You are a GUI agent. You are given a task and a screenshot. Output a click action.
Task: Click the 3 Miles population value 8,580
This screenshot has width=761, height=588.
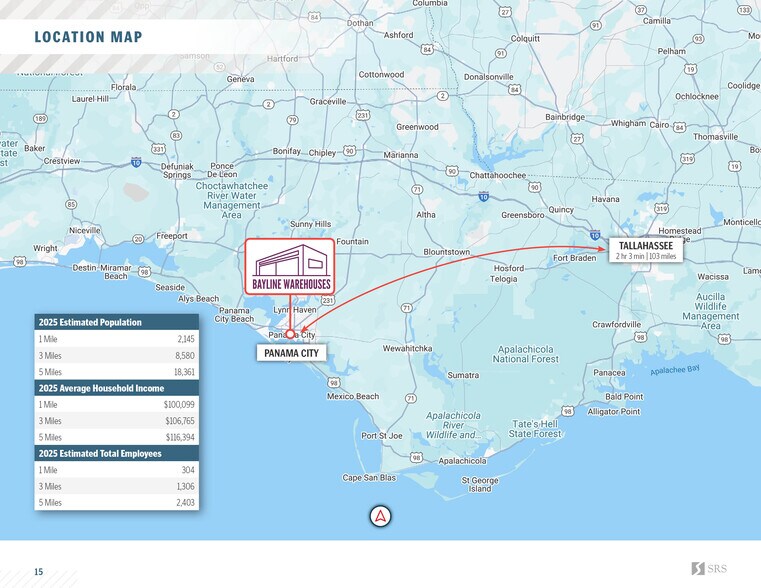[x=185, y=356]
